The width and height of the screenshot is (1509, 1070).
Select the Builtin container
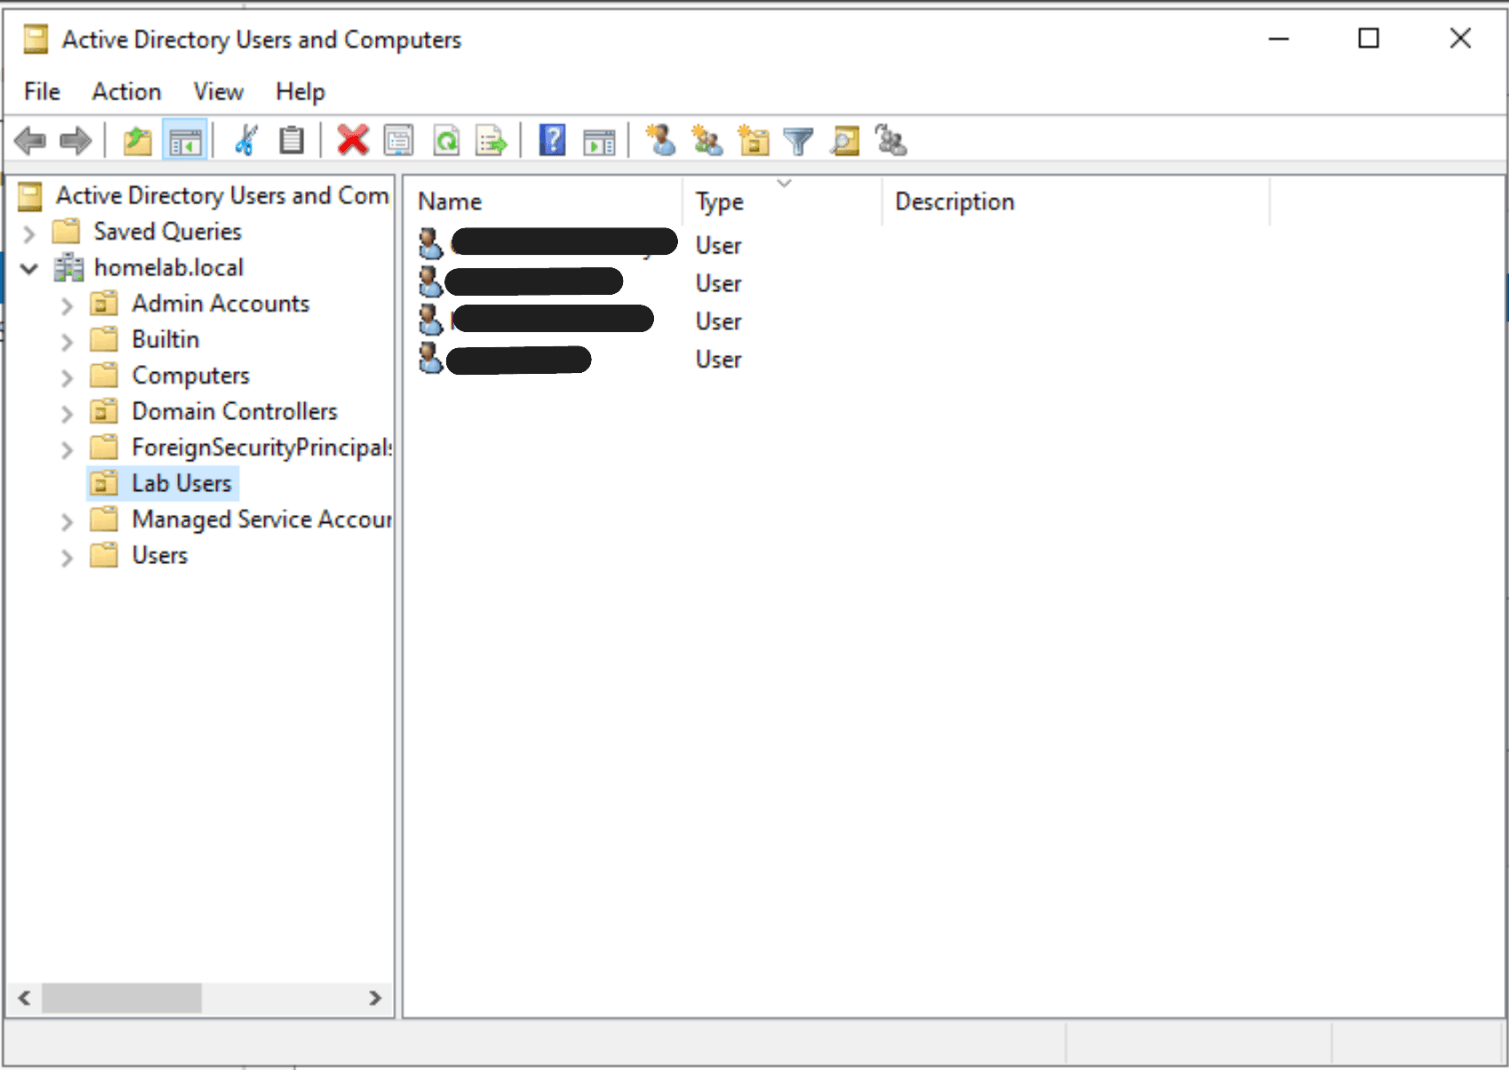pyautogui.click(x=166, y=340)
